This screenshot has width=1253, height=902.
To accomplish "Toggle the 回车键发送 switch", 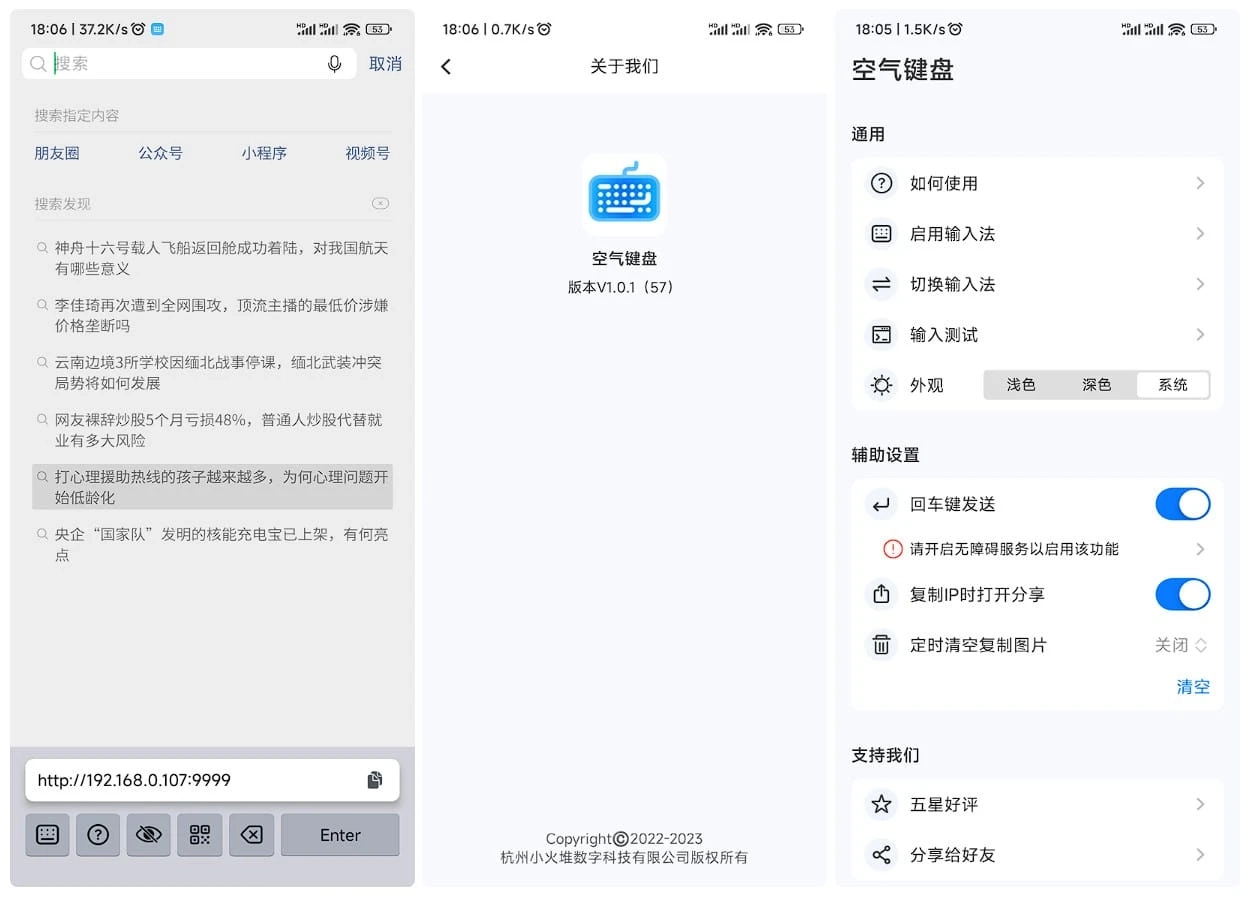I will [x=1182, y=504].
